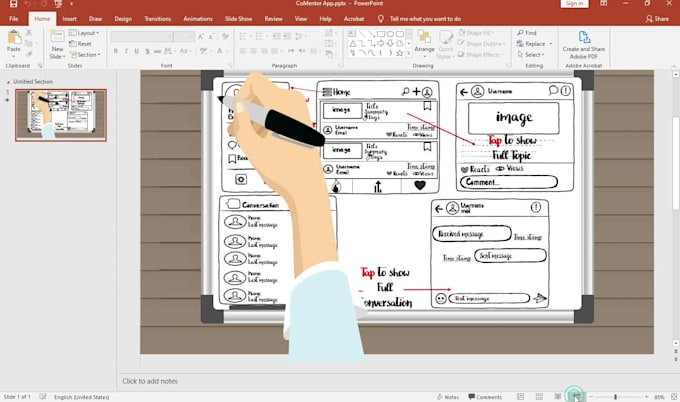Toggle Align Right paragraph alignment
The image size is (680, 402).
264,51
